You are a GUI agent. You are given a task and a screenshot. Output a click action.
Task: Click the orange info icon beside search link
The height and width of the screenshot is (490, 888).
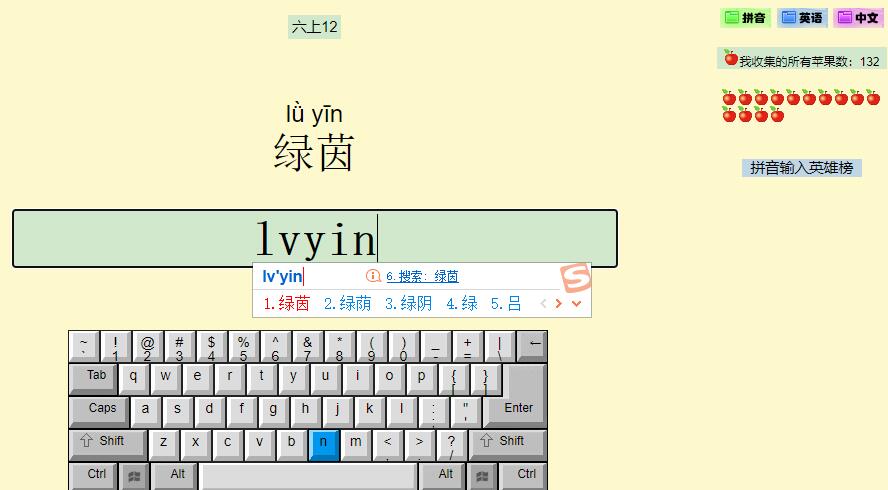(373, 276)
